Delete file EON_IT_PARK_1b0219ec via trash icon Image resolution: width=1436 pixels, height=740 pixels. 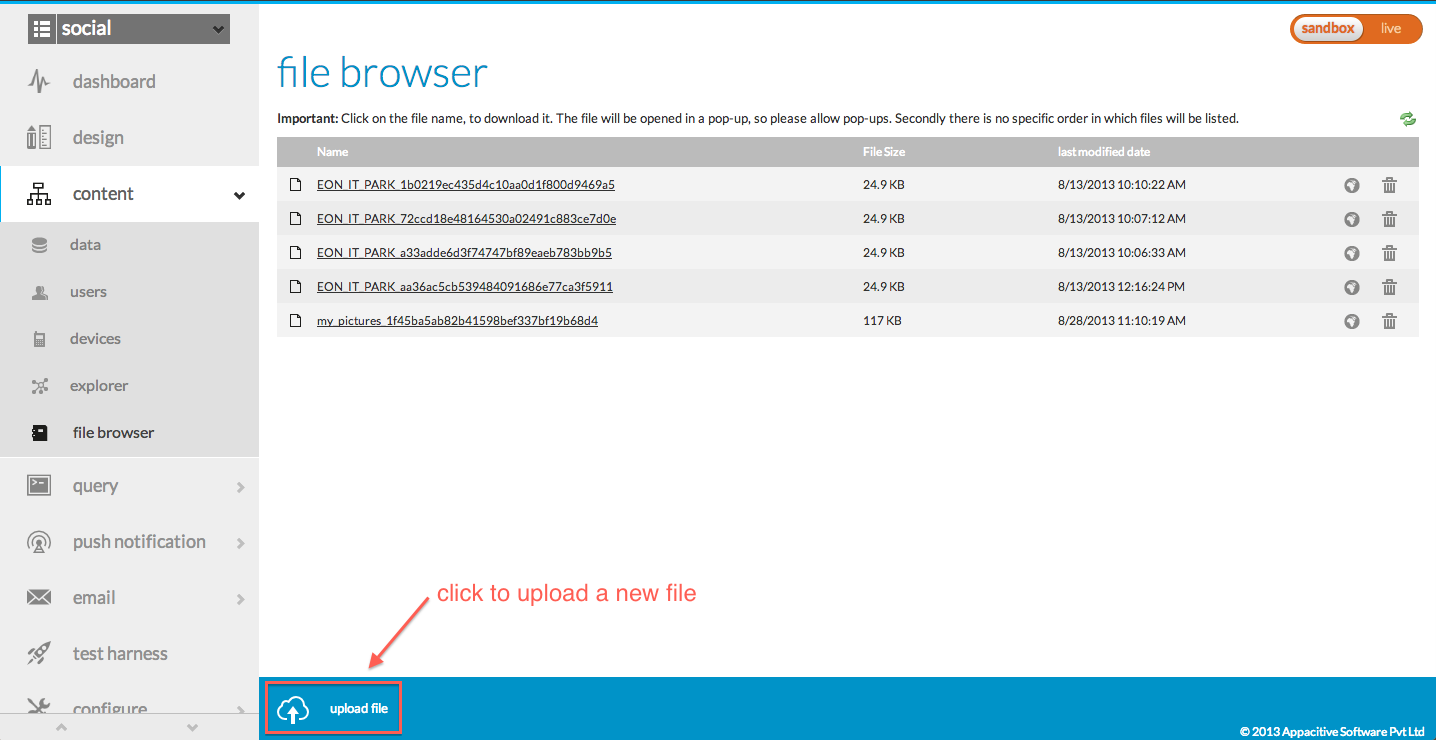point(1389,185)
